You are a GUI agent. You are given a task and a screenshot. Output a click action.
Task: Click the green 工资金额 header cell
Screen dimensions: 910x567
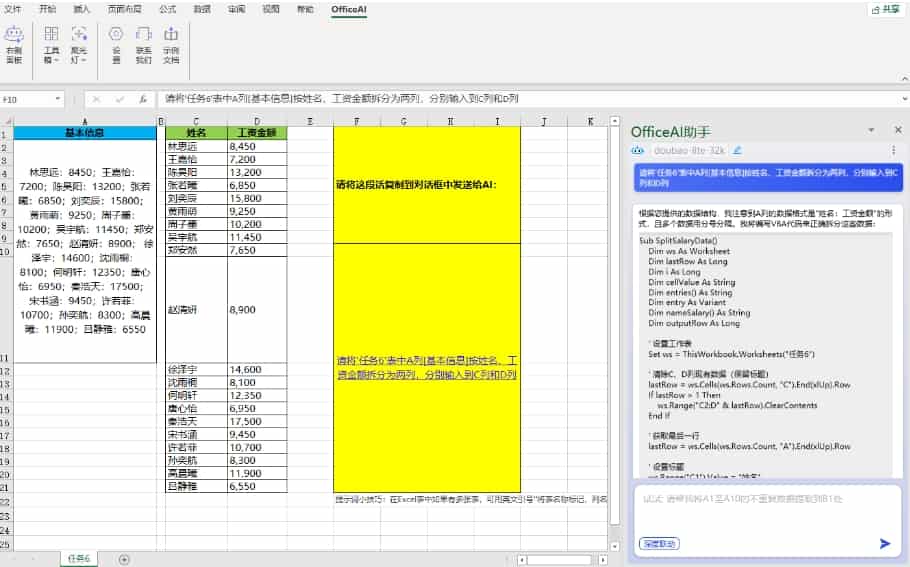coord(257,133)
